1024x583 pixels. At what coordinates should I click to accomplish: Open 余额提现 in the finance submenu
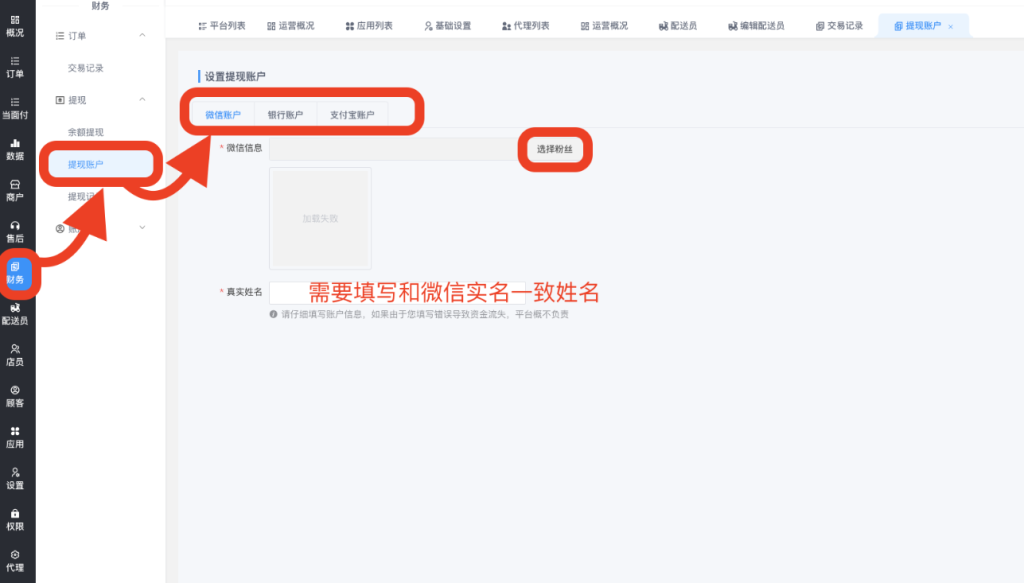pyautogui.click(x=85, y=132)
